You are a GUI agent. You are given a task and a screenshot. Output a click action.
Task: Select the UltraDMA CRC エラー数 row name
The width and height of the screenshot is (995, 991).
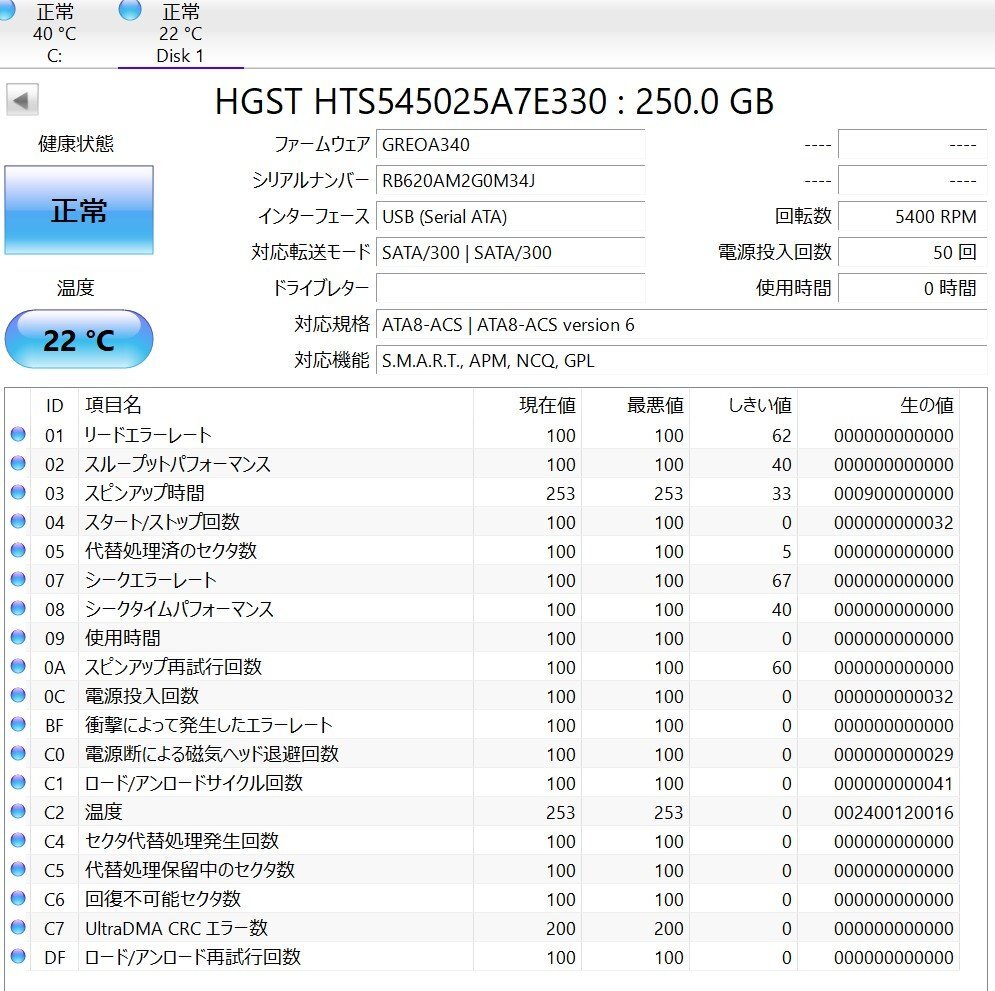(176, 928)
